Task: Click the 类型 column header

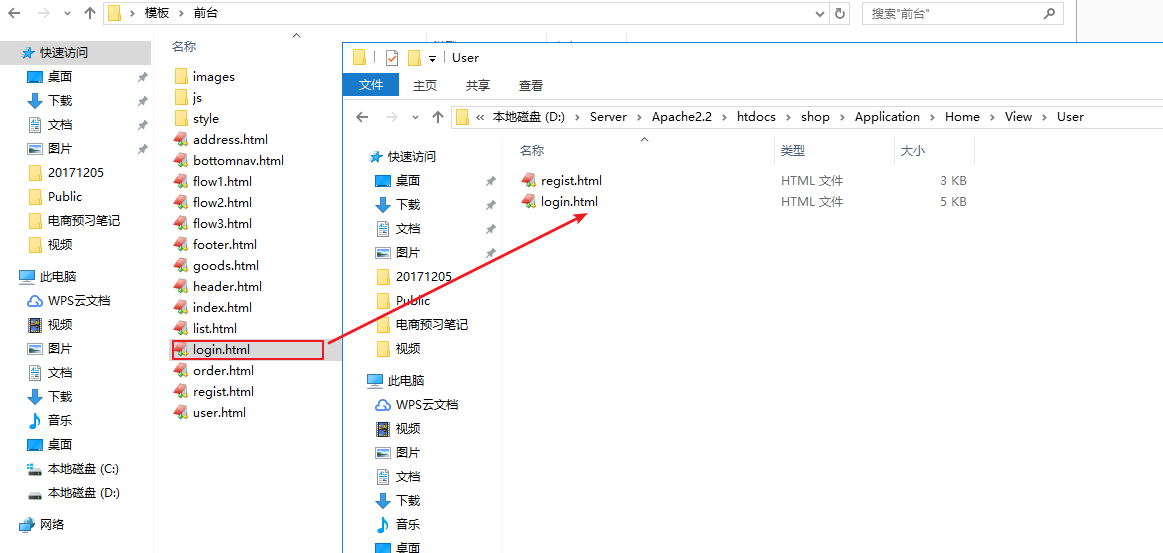Action: point(793,151)
